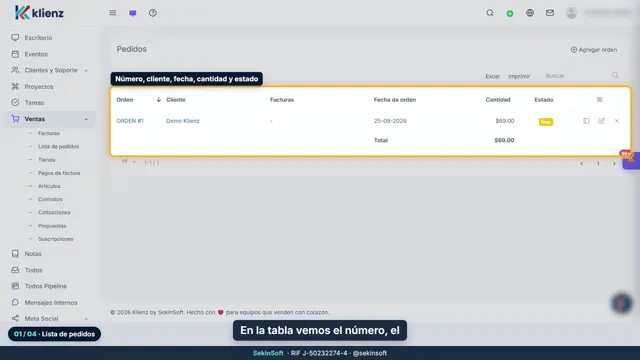Open the help question mark icon
This screenshot has width=640, height=360.
(x=153, y=13)
